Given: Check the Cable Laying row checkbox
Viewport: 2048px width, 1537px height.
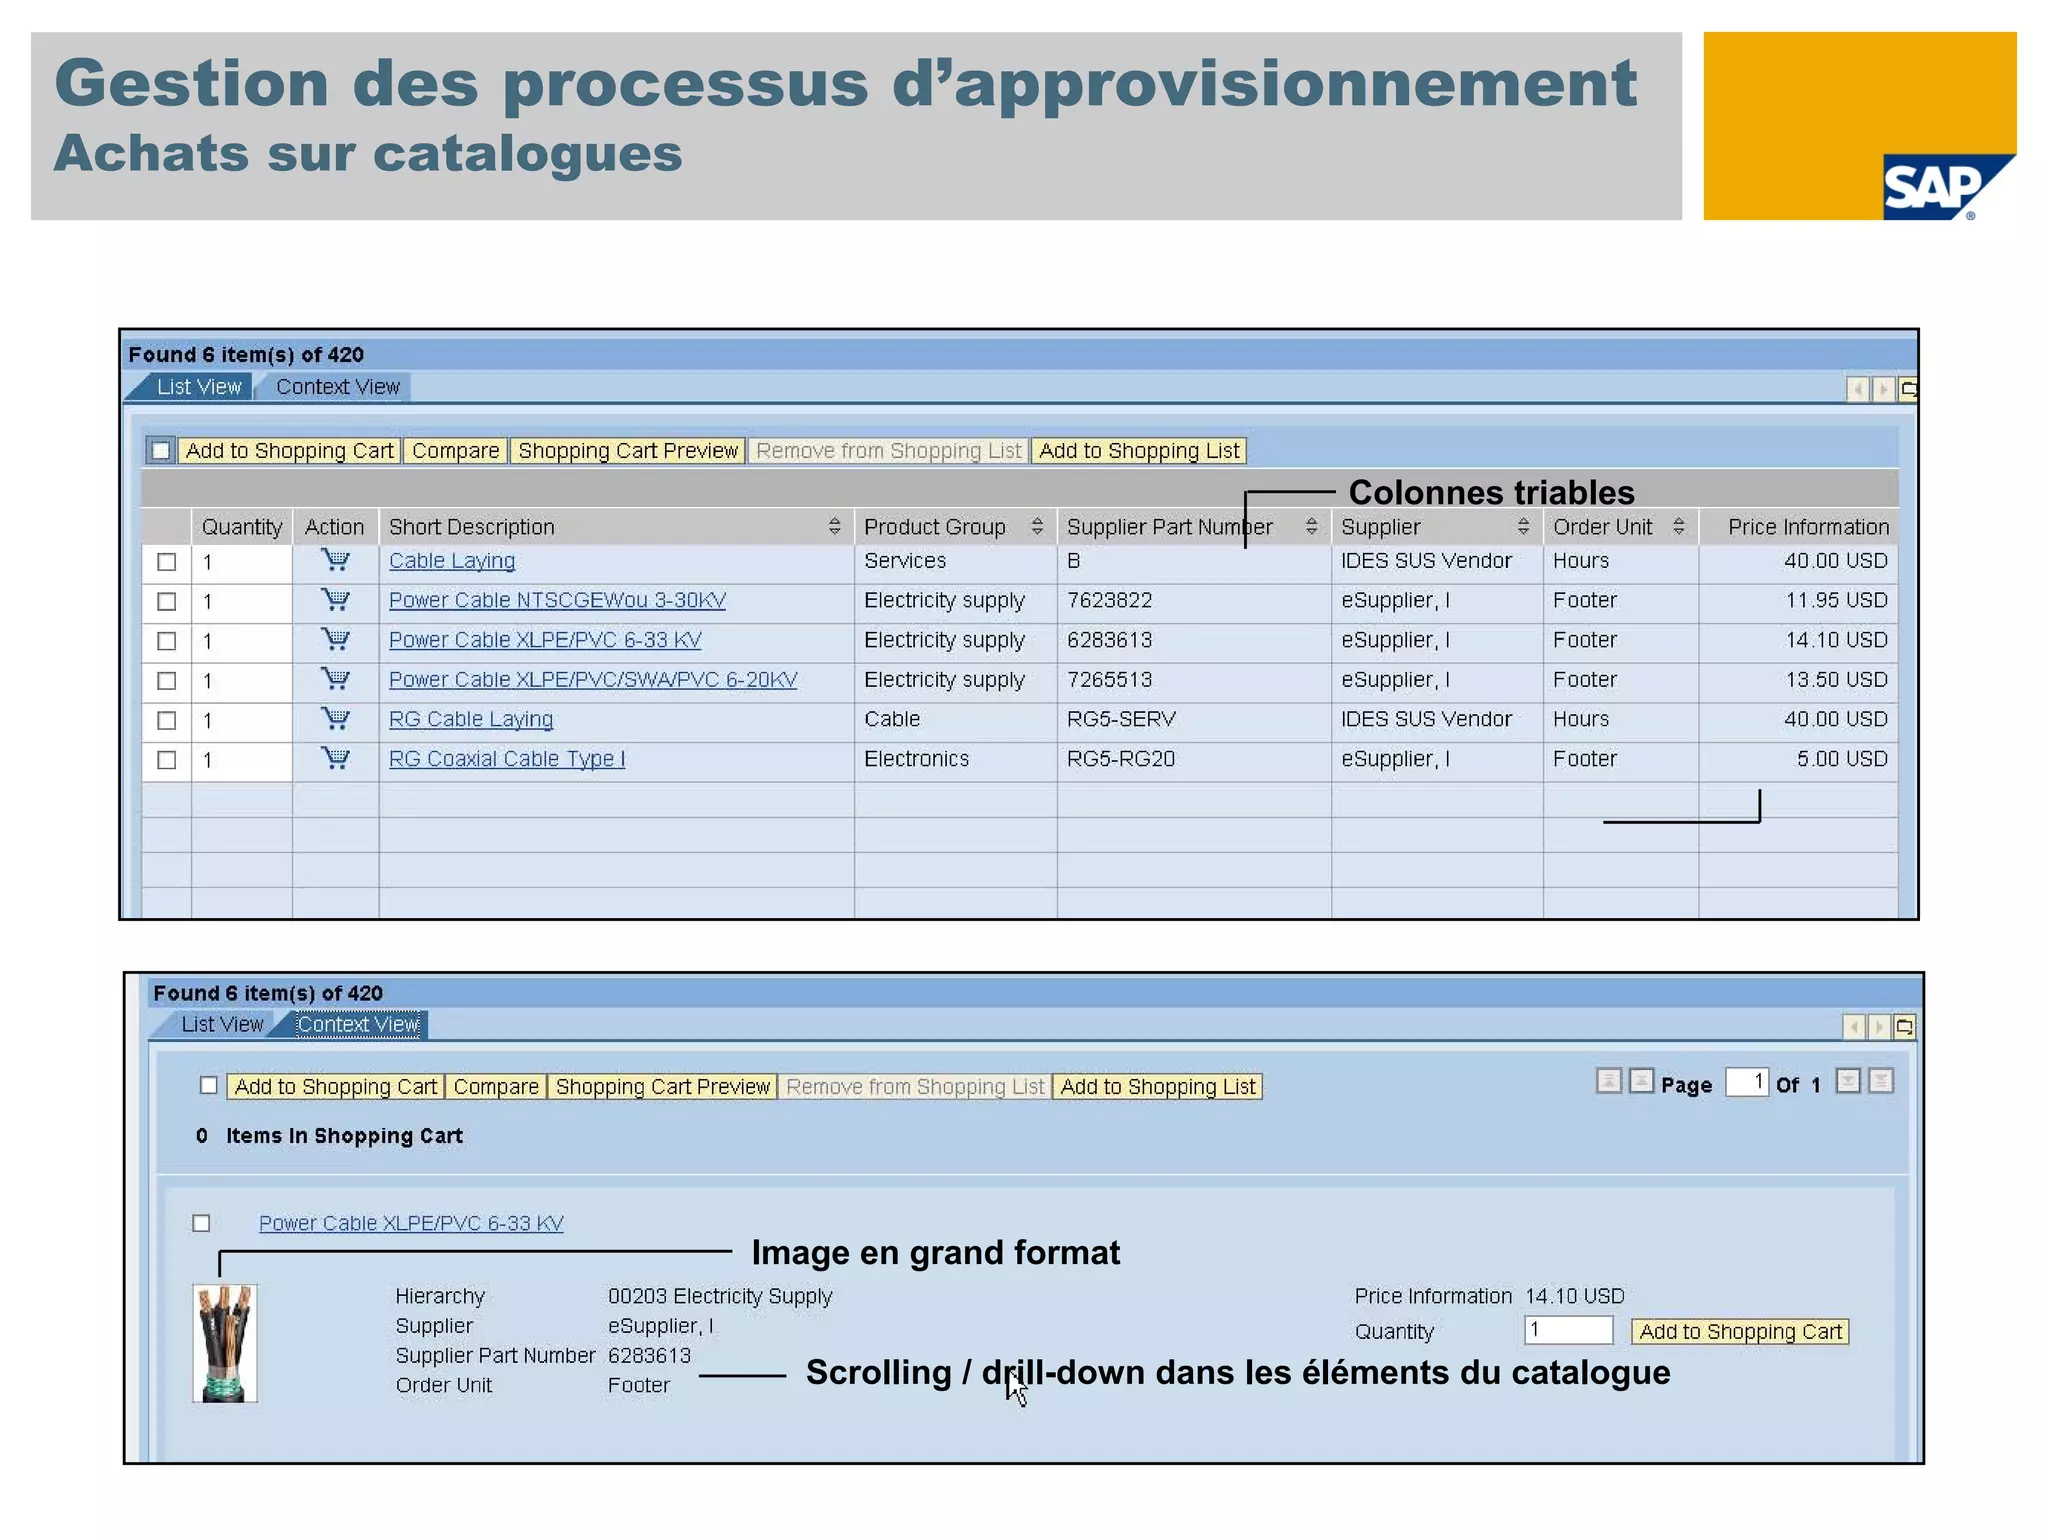Looking at the screenshot, I should [167, 562].
